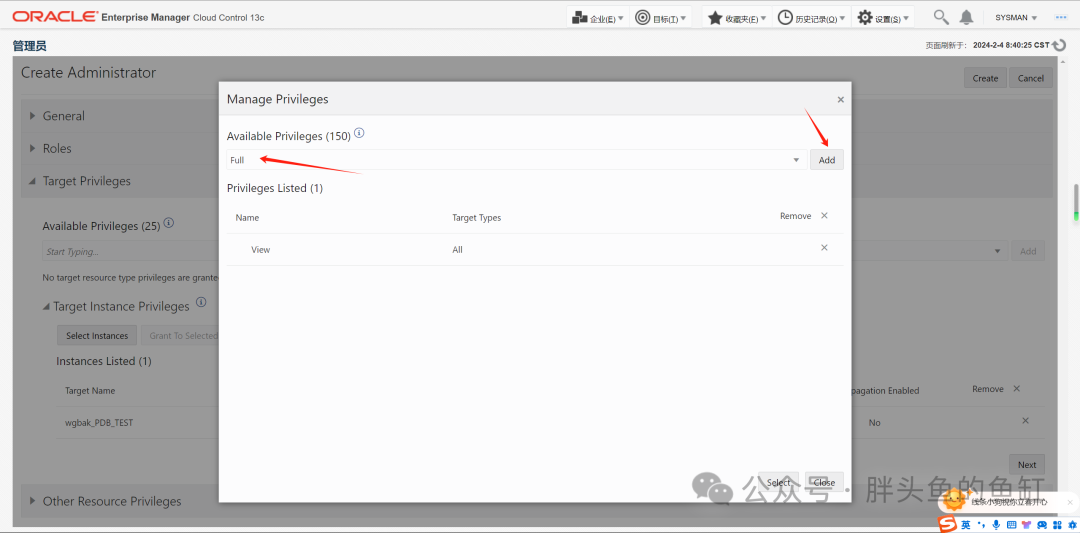The height and width of the screenshot is (533, 1080).
Task: Show info for Available Privileges (150)
Action: coord(359,133)
